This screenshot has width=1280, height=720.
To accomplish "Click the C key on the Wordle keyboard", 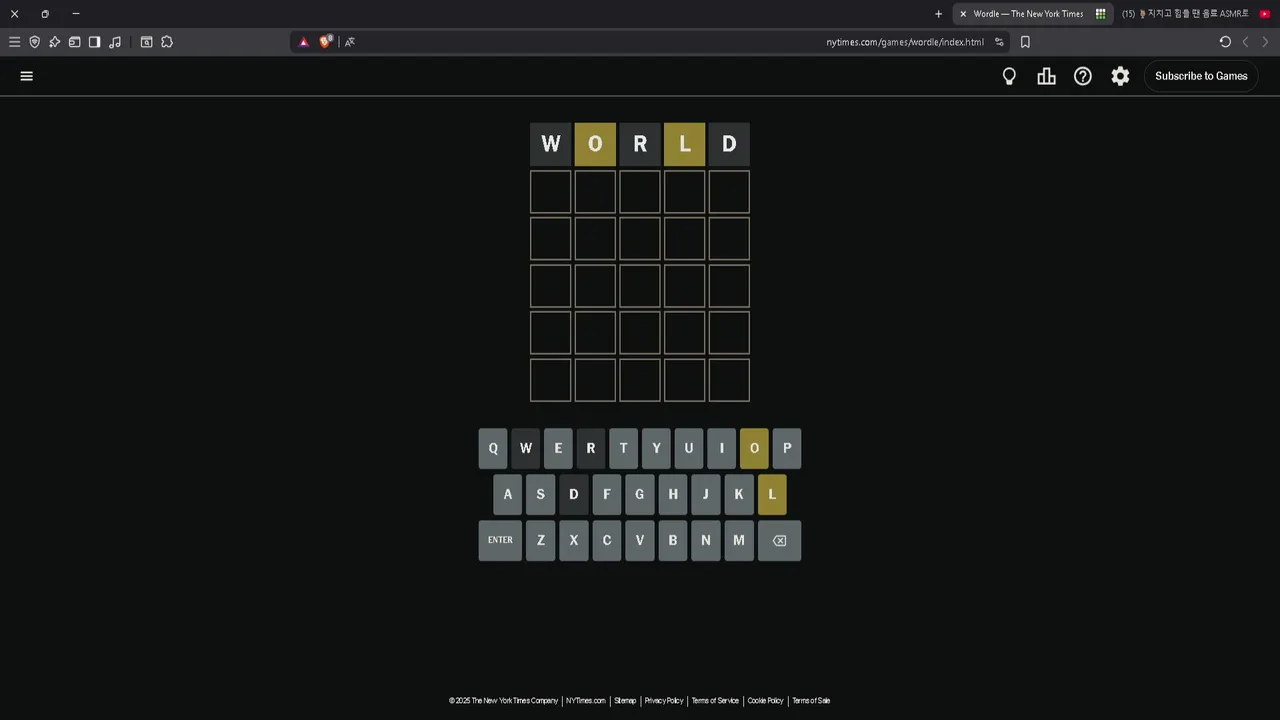I will pyautogui.click(x=607, y=540).
